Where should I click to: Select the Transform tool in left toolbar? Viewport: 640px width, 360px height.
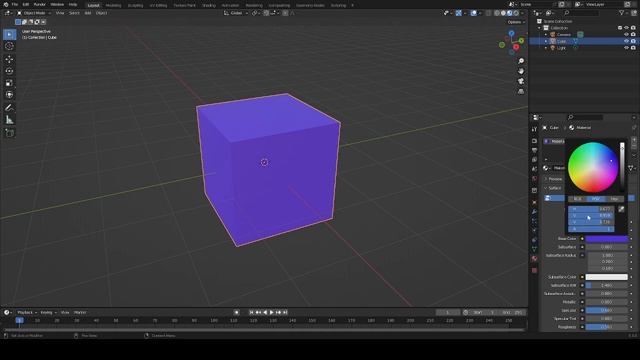(x=9, y=95)
